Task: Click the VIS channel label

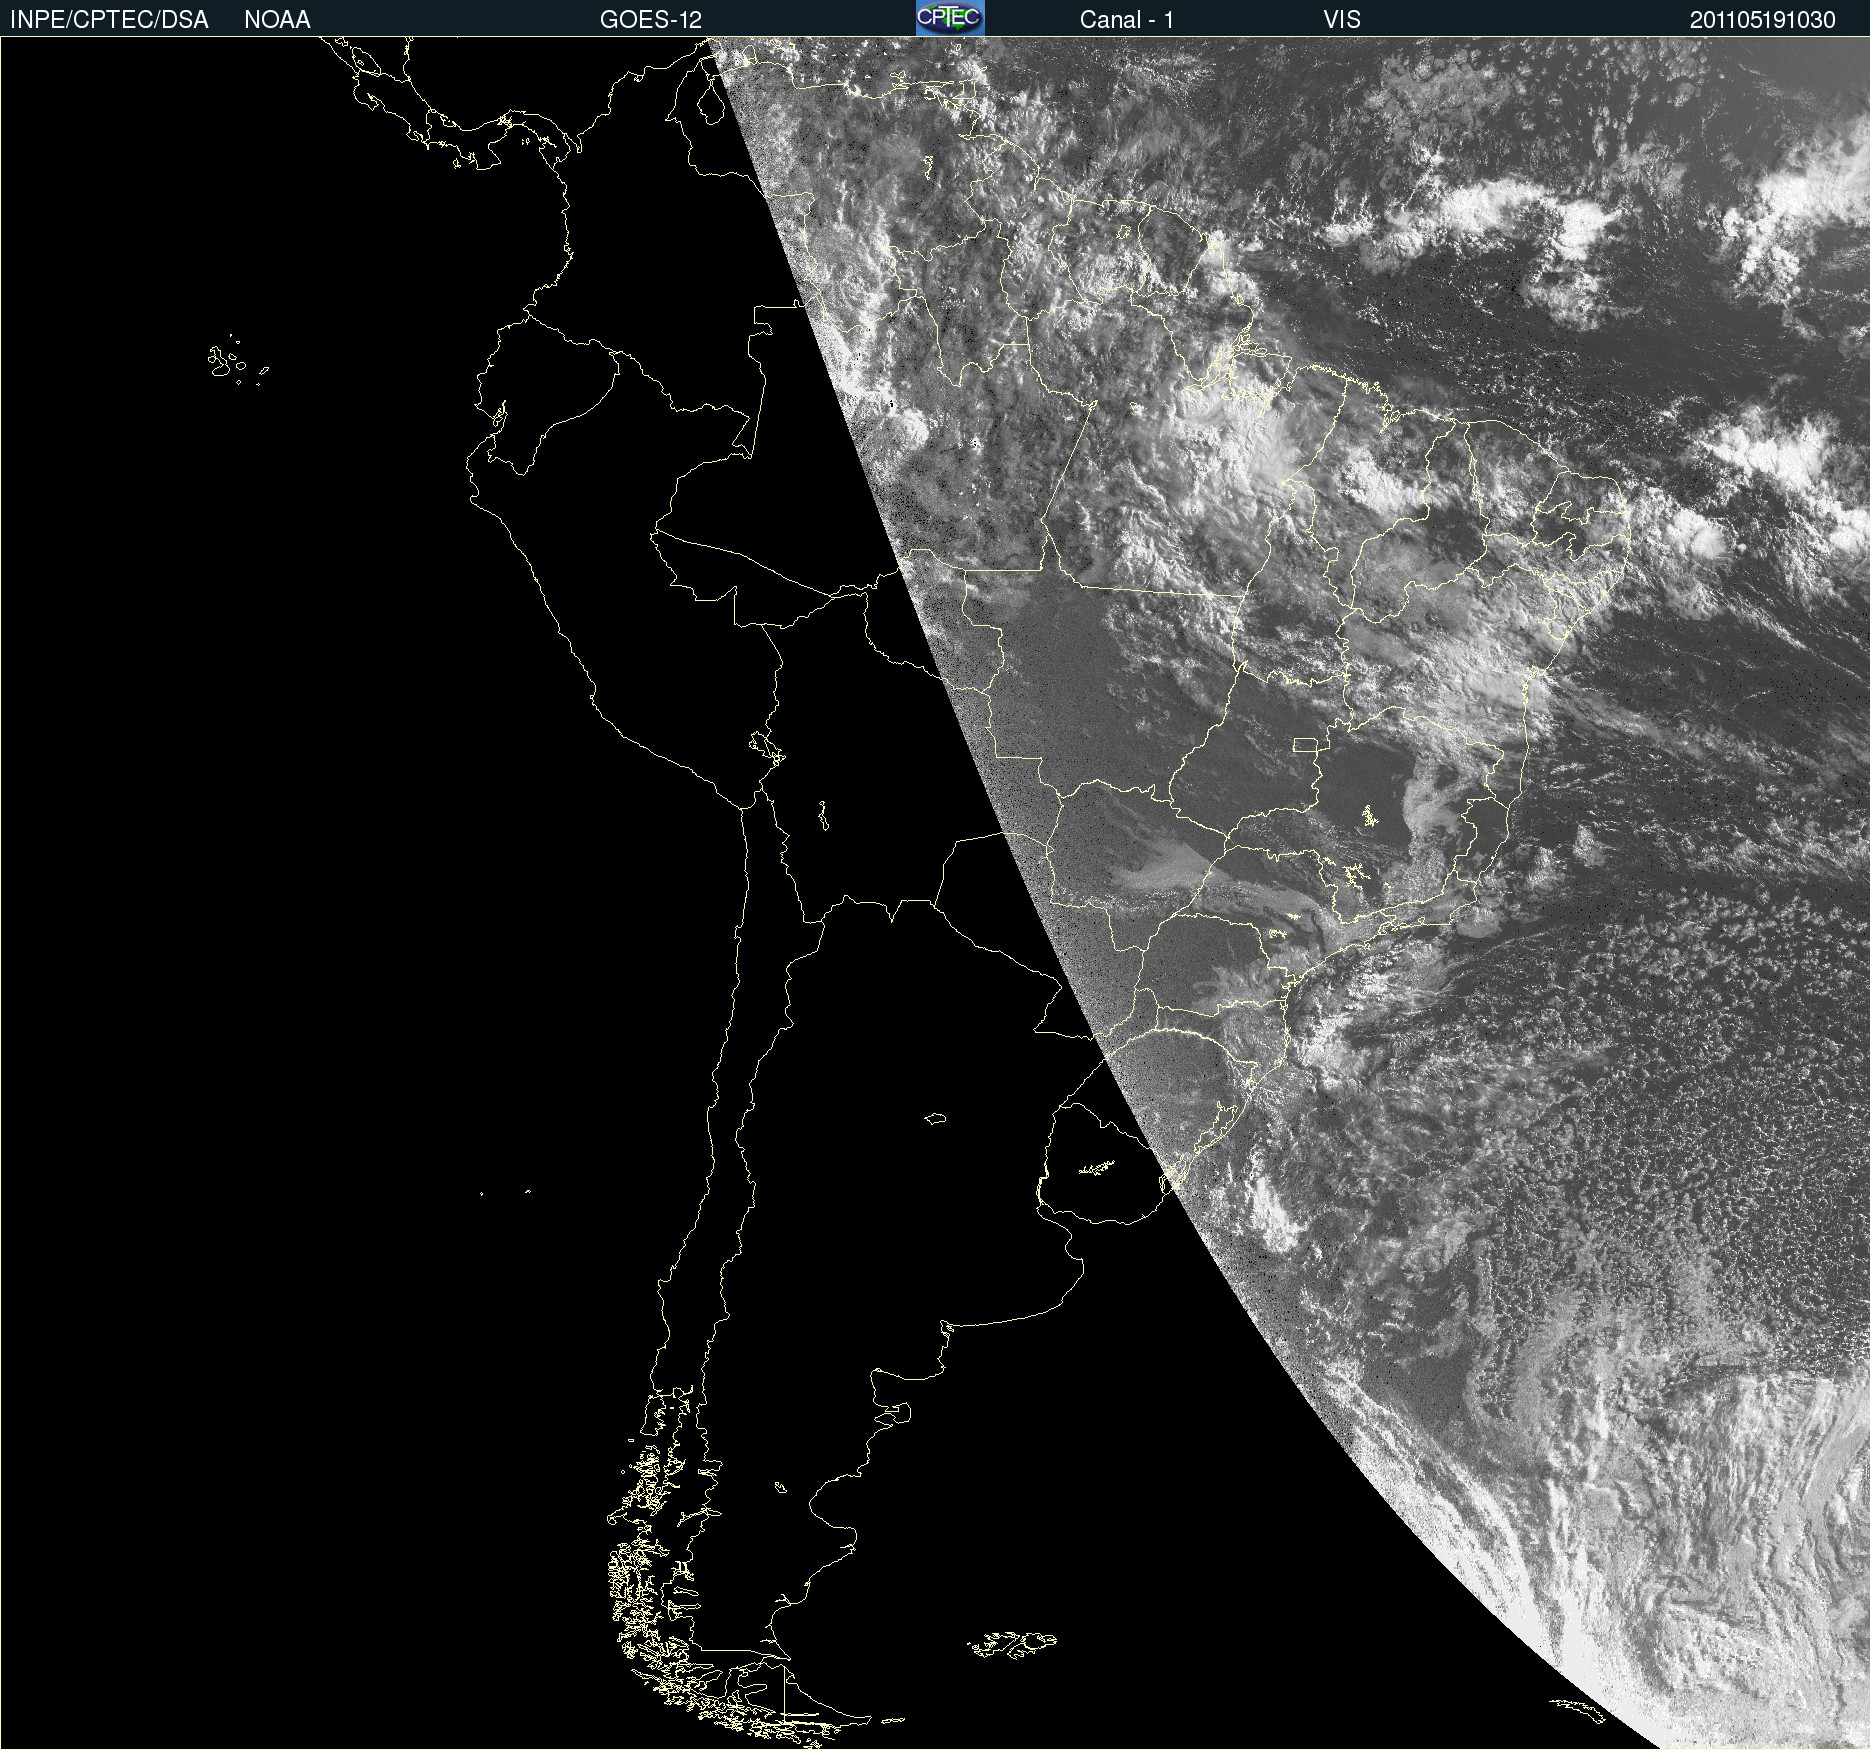Action: [x=1342, y=19]
